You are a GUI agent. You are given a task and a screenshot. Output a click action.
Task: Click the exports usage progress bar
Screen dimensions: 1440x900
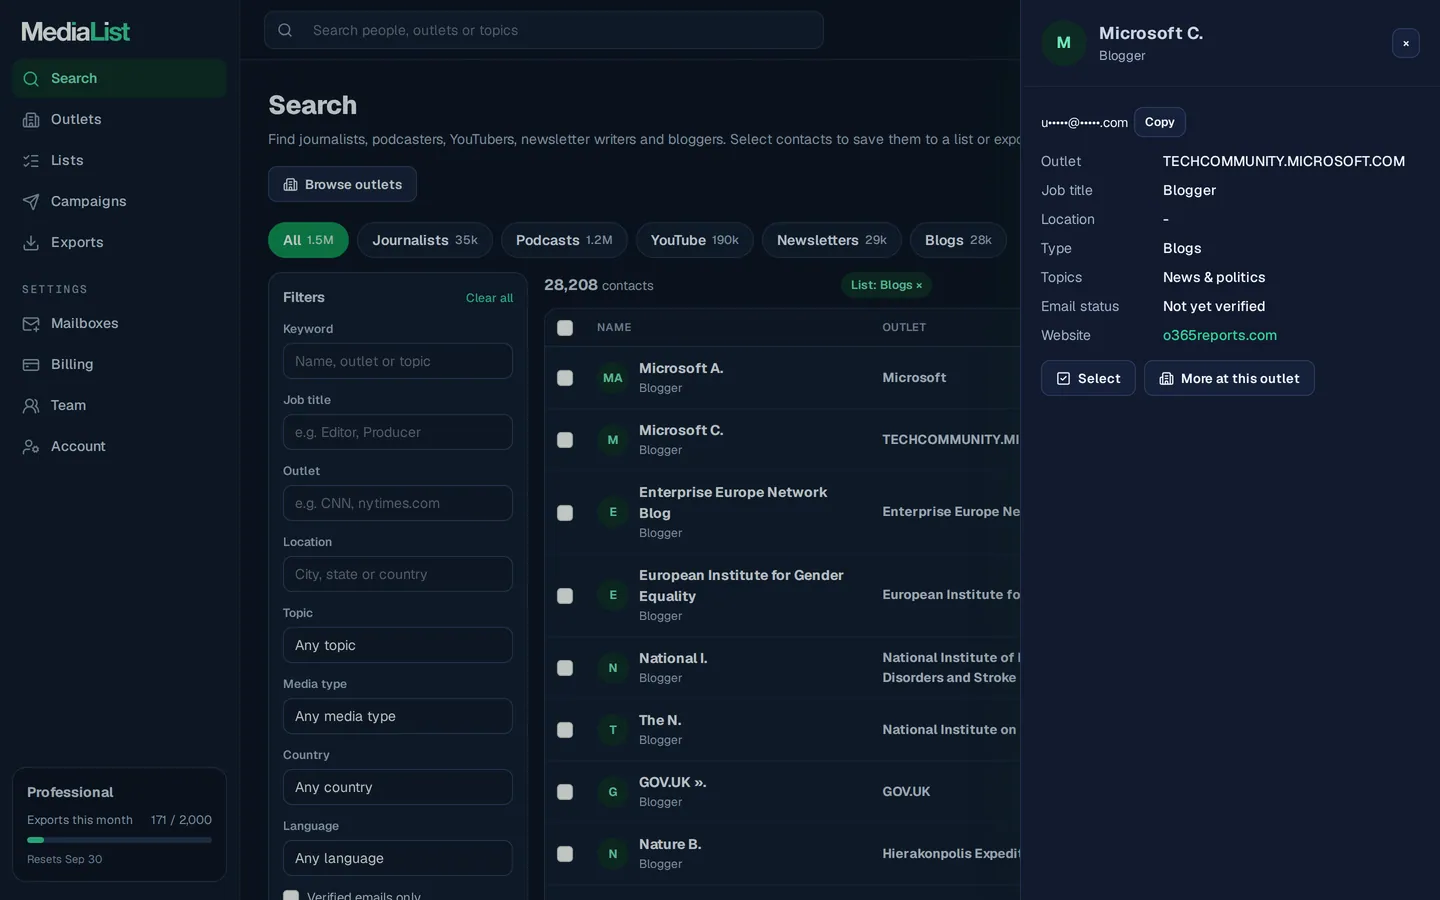(x=119, y=840)
